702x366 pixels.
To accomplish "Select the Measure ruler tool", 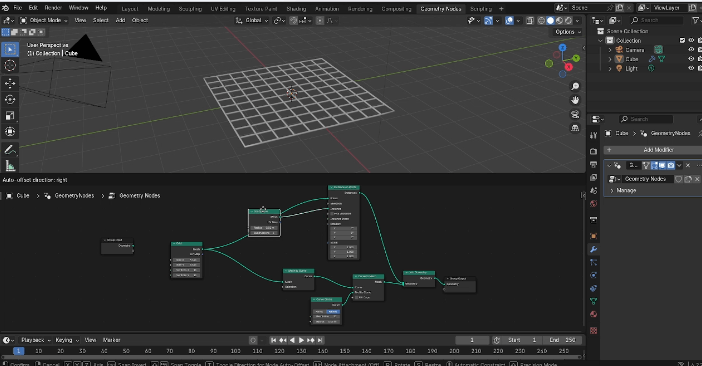I will click(x=10, y=166).
